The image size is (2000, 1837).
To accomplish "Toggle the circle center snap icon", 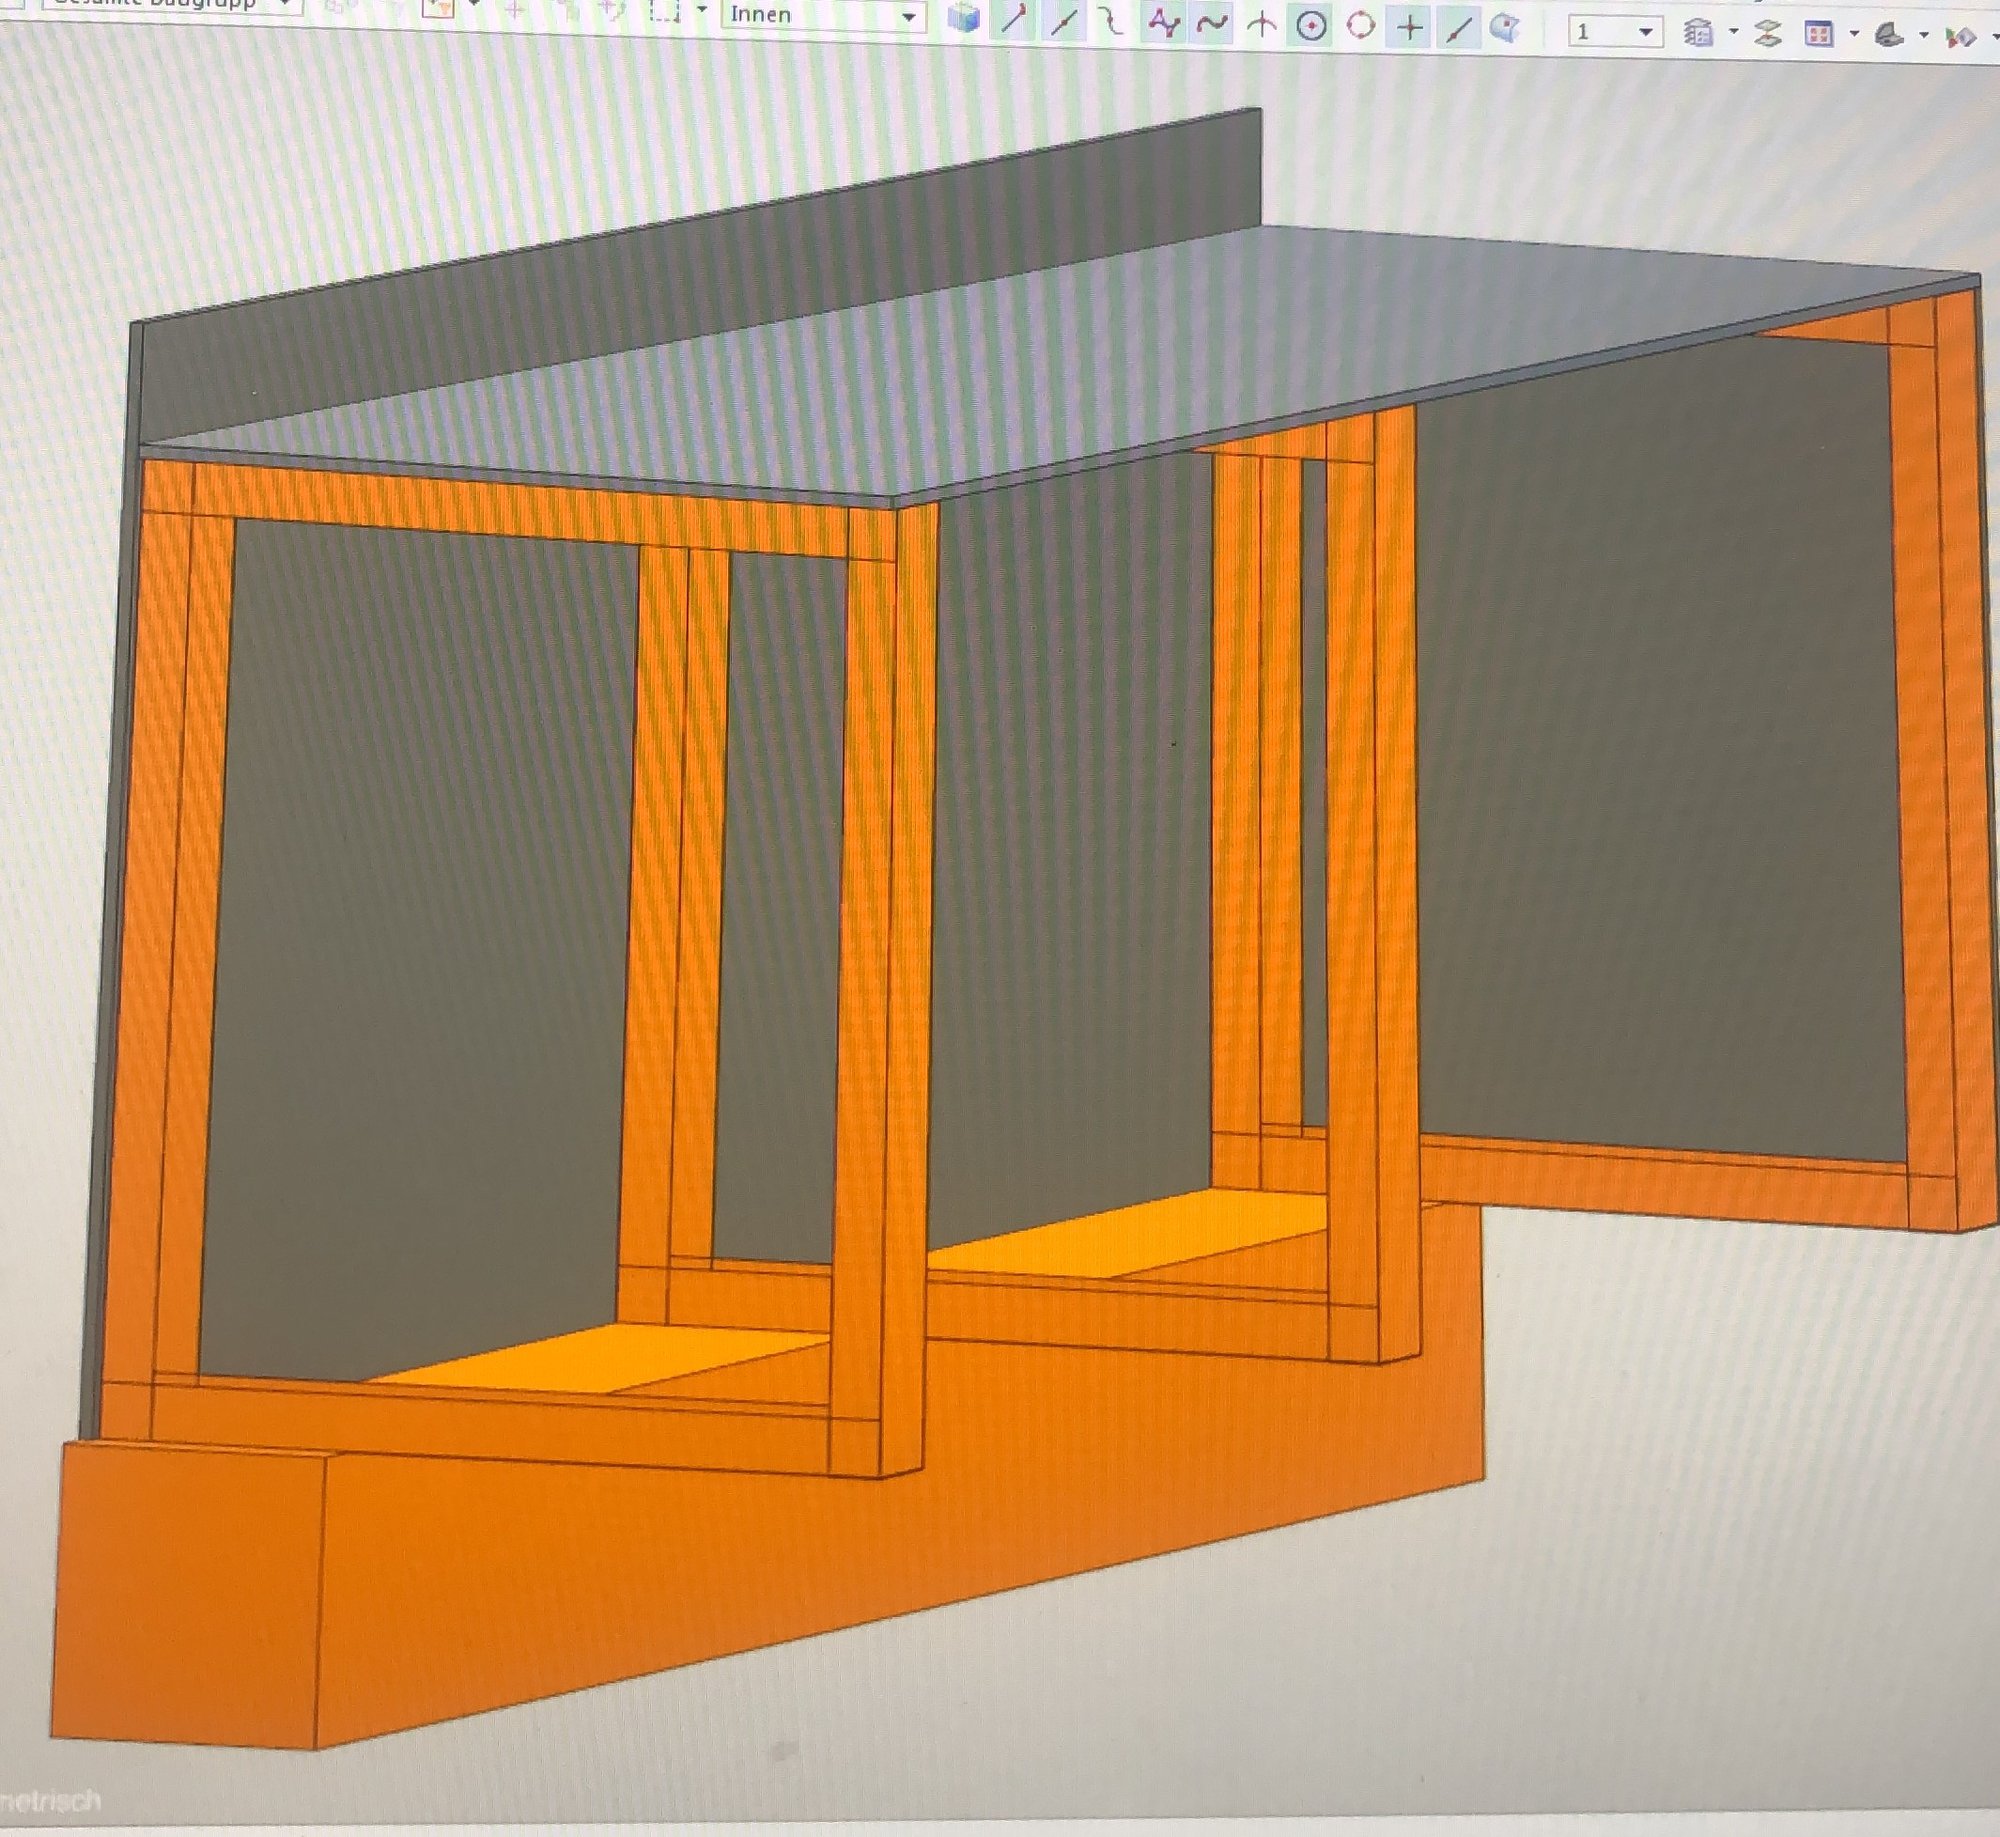I will (1311, 26).
